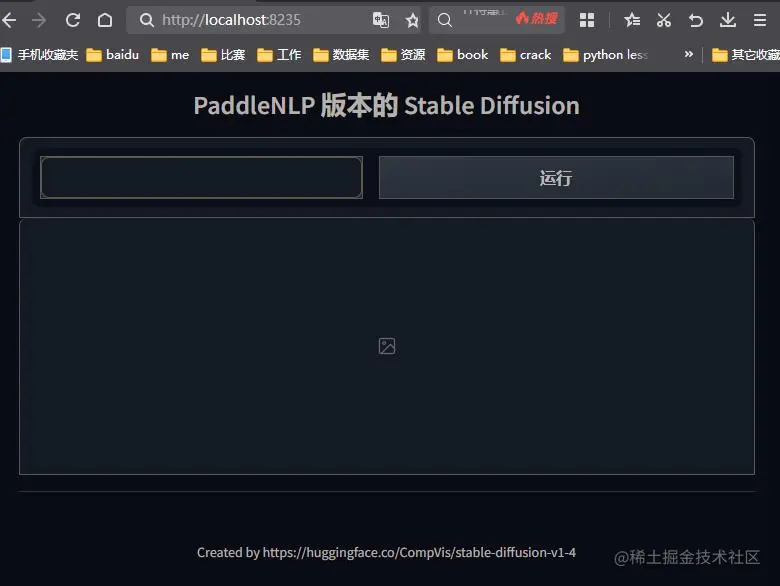Open the hot search flame link
The height and width of the screenshot is (586, 780).
tap(537, 19)
